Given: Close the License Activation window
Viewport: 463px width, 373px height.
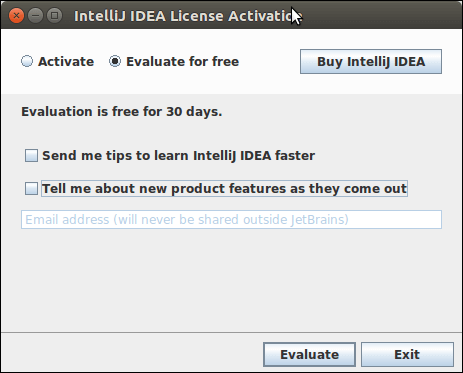Looking at the screenshot, I should 16,16.
